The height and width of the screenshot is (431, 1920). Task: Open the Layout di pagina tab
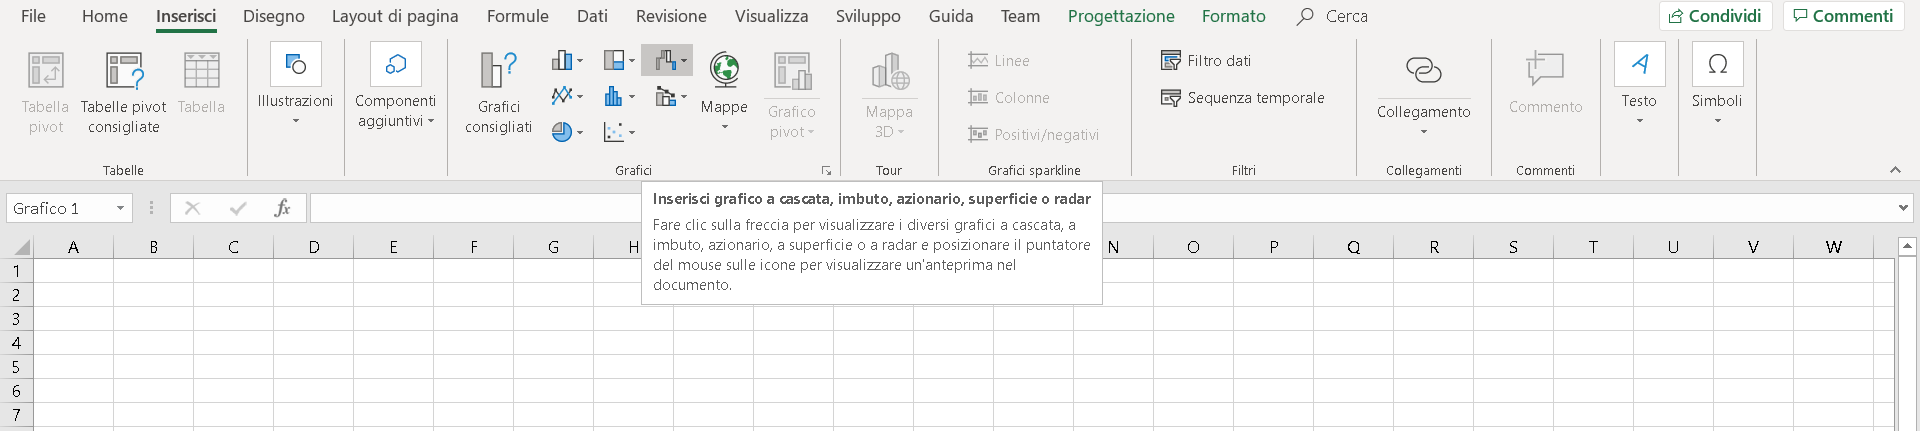click(395, 16)
